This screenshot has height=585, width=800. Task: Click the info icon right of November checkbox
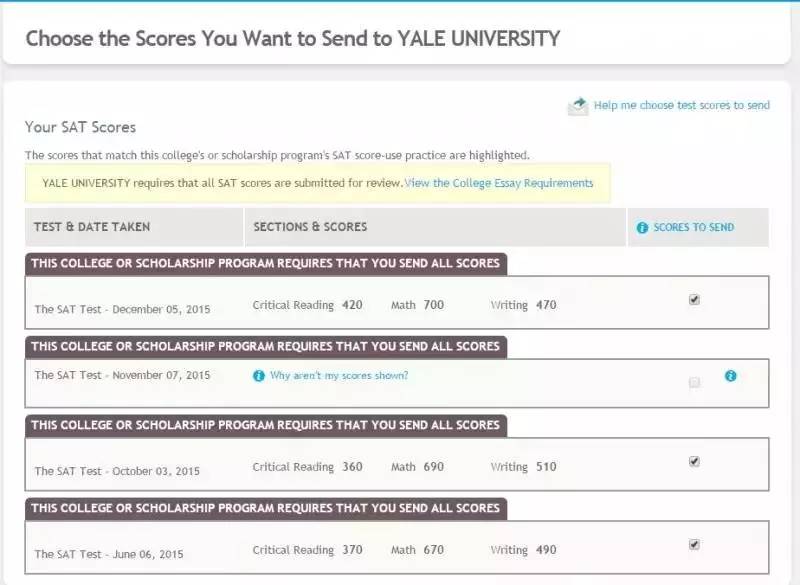click(731, 376)
